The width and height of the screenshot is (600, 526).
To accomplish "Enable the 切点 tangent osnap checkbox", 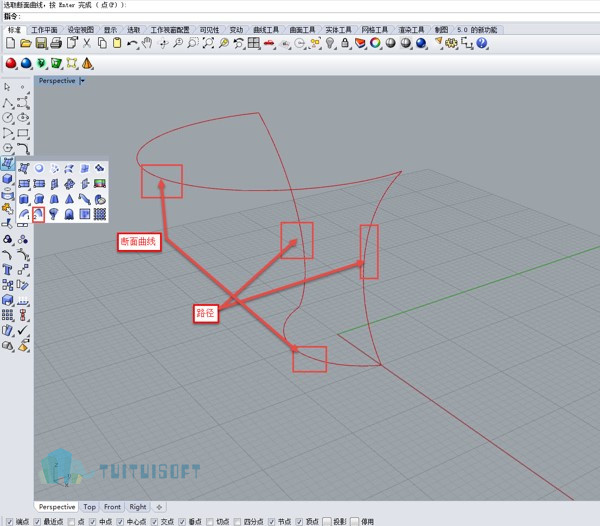I will (210, 522).
